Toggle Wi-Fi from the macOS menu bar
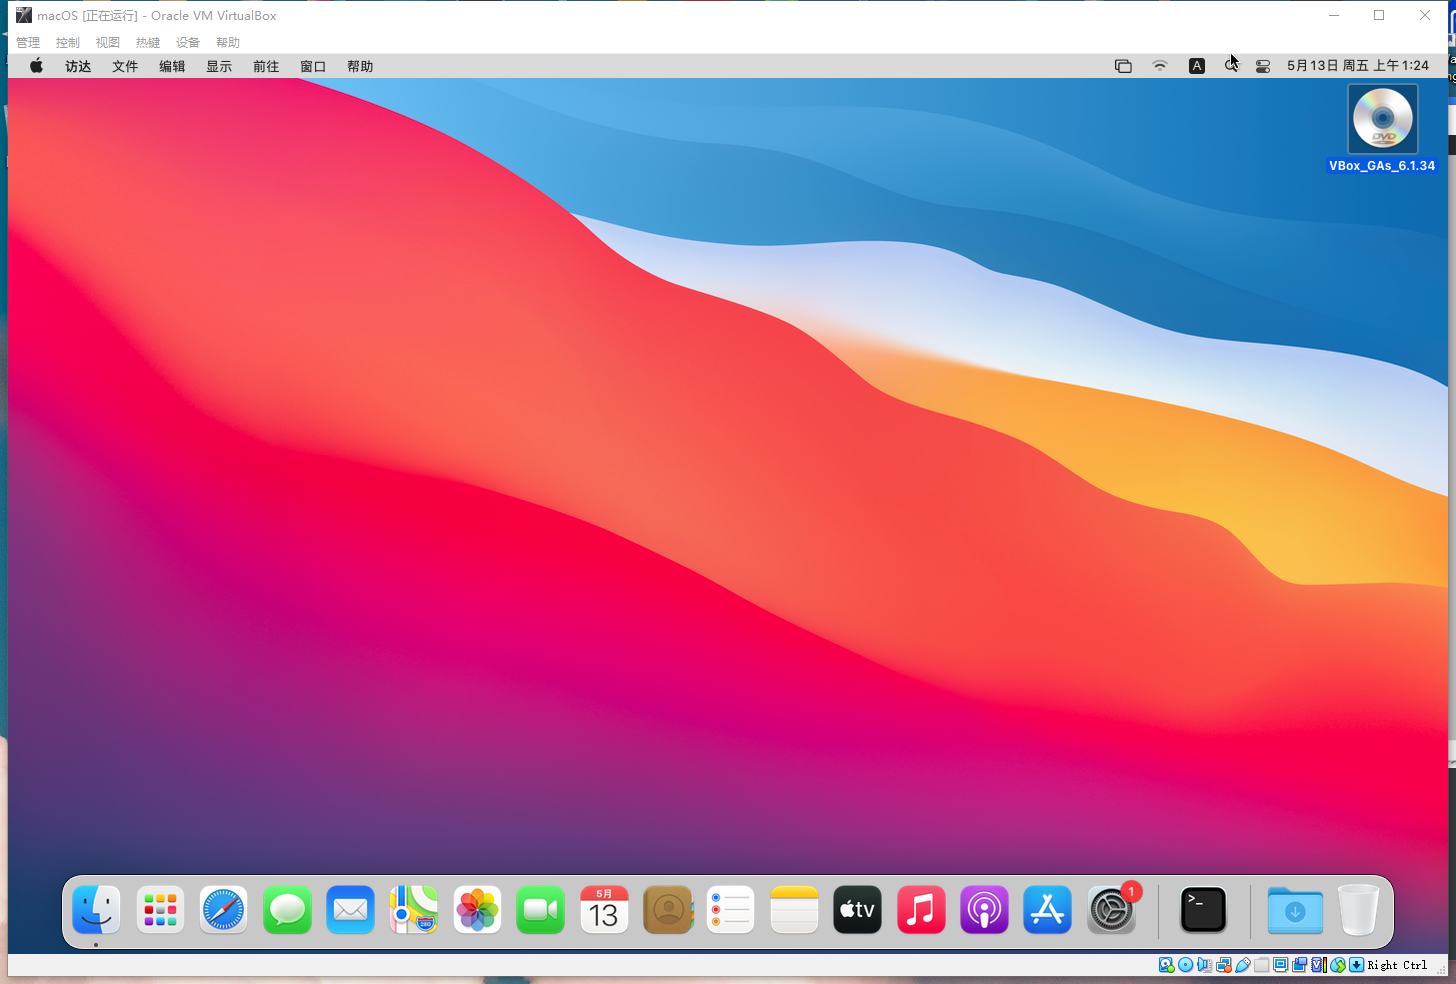 (1159, 65)
